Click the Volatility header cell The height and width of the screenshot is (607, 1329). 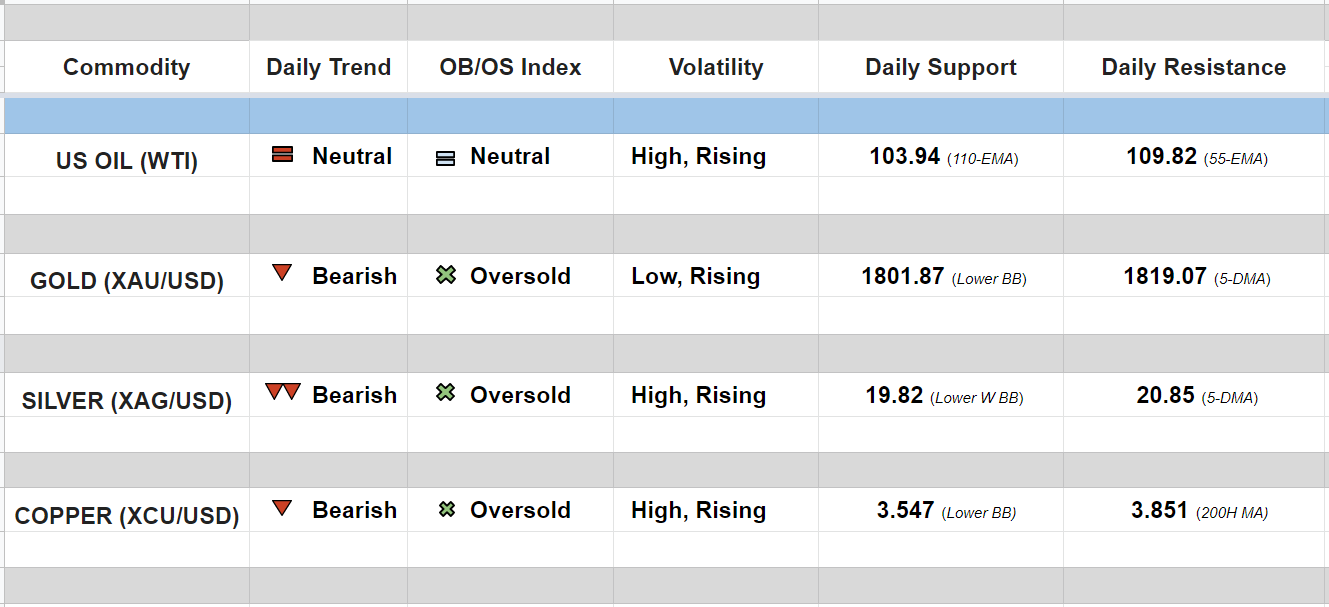pos(715,68)
